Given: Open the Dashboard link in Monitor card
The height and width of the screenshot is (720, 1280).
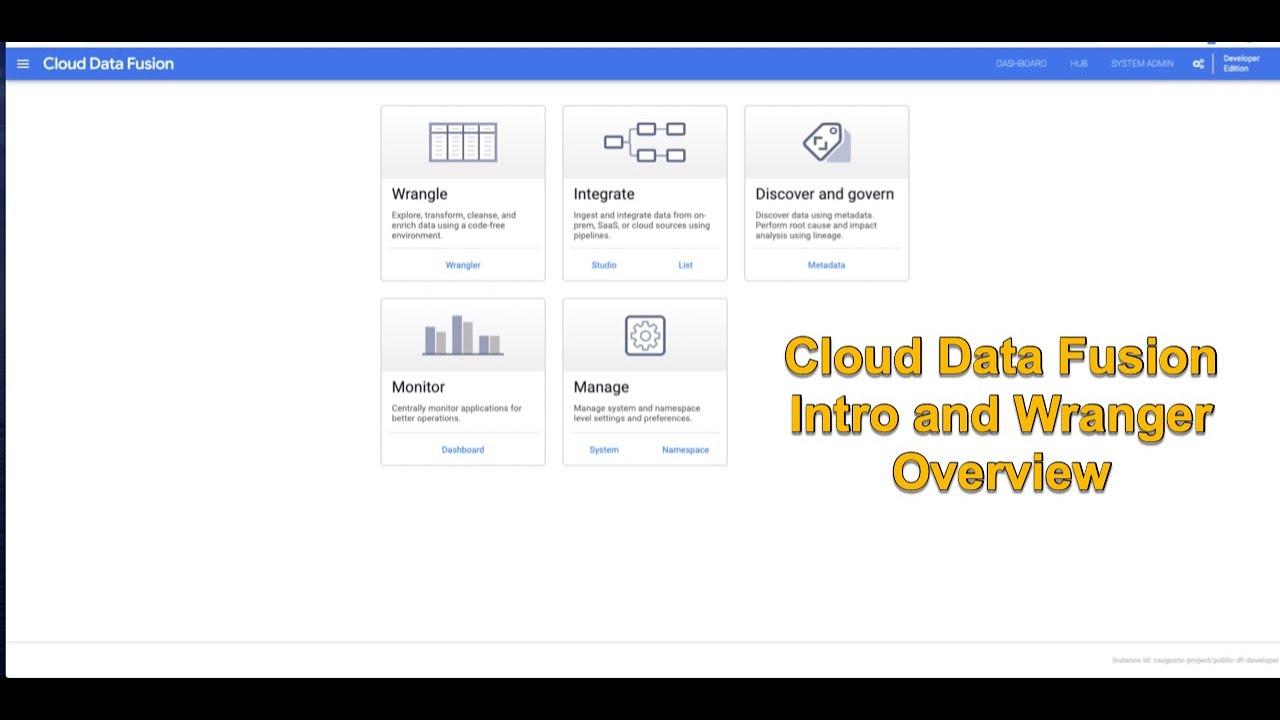Looking at the screenshot, I should [463, 450].
